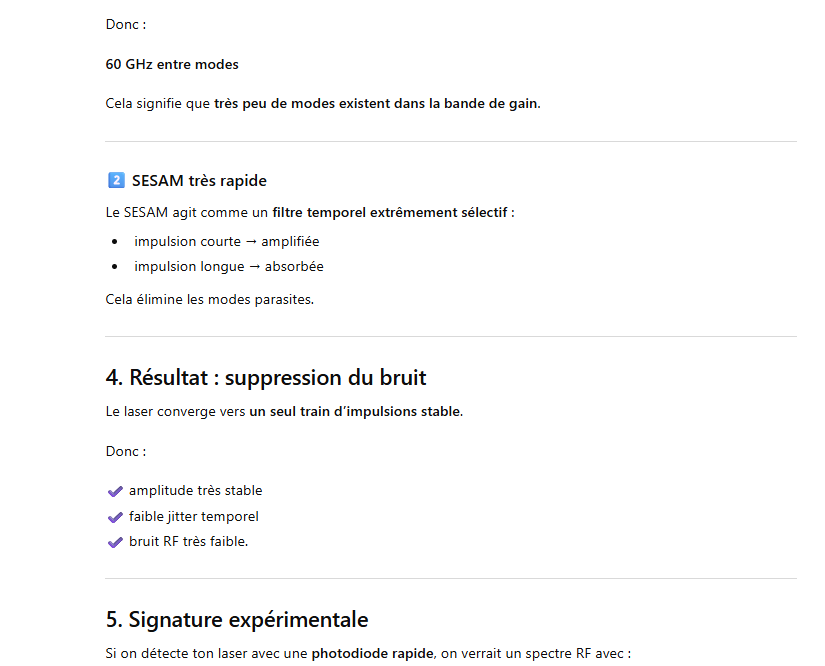Click the bold words "photodiode rapide"

[x=373, y=654]
